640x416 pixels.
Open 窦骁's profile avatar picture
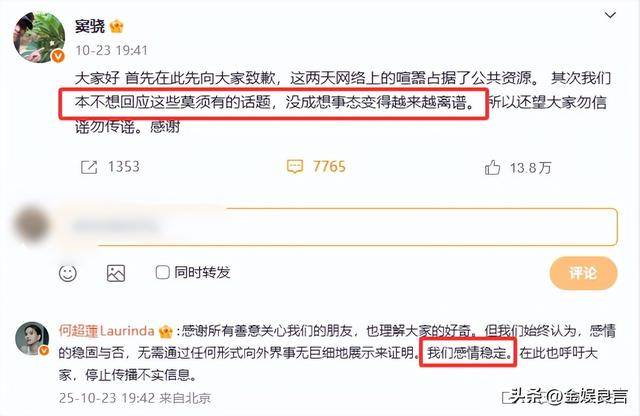tap(39, 38)
